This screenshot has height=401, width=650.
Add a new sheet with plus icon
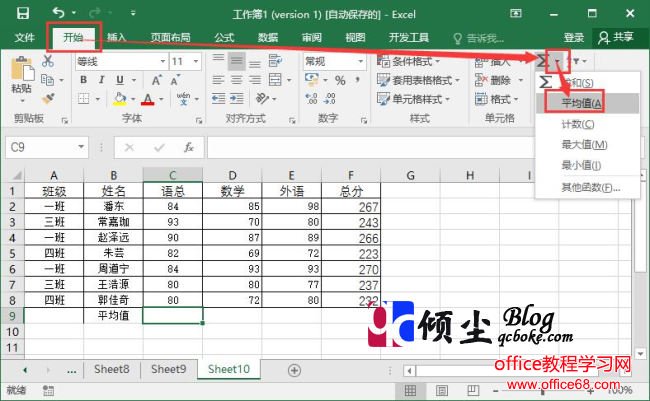(294, 370)
